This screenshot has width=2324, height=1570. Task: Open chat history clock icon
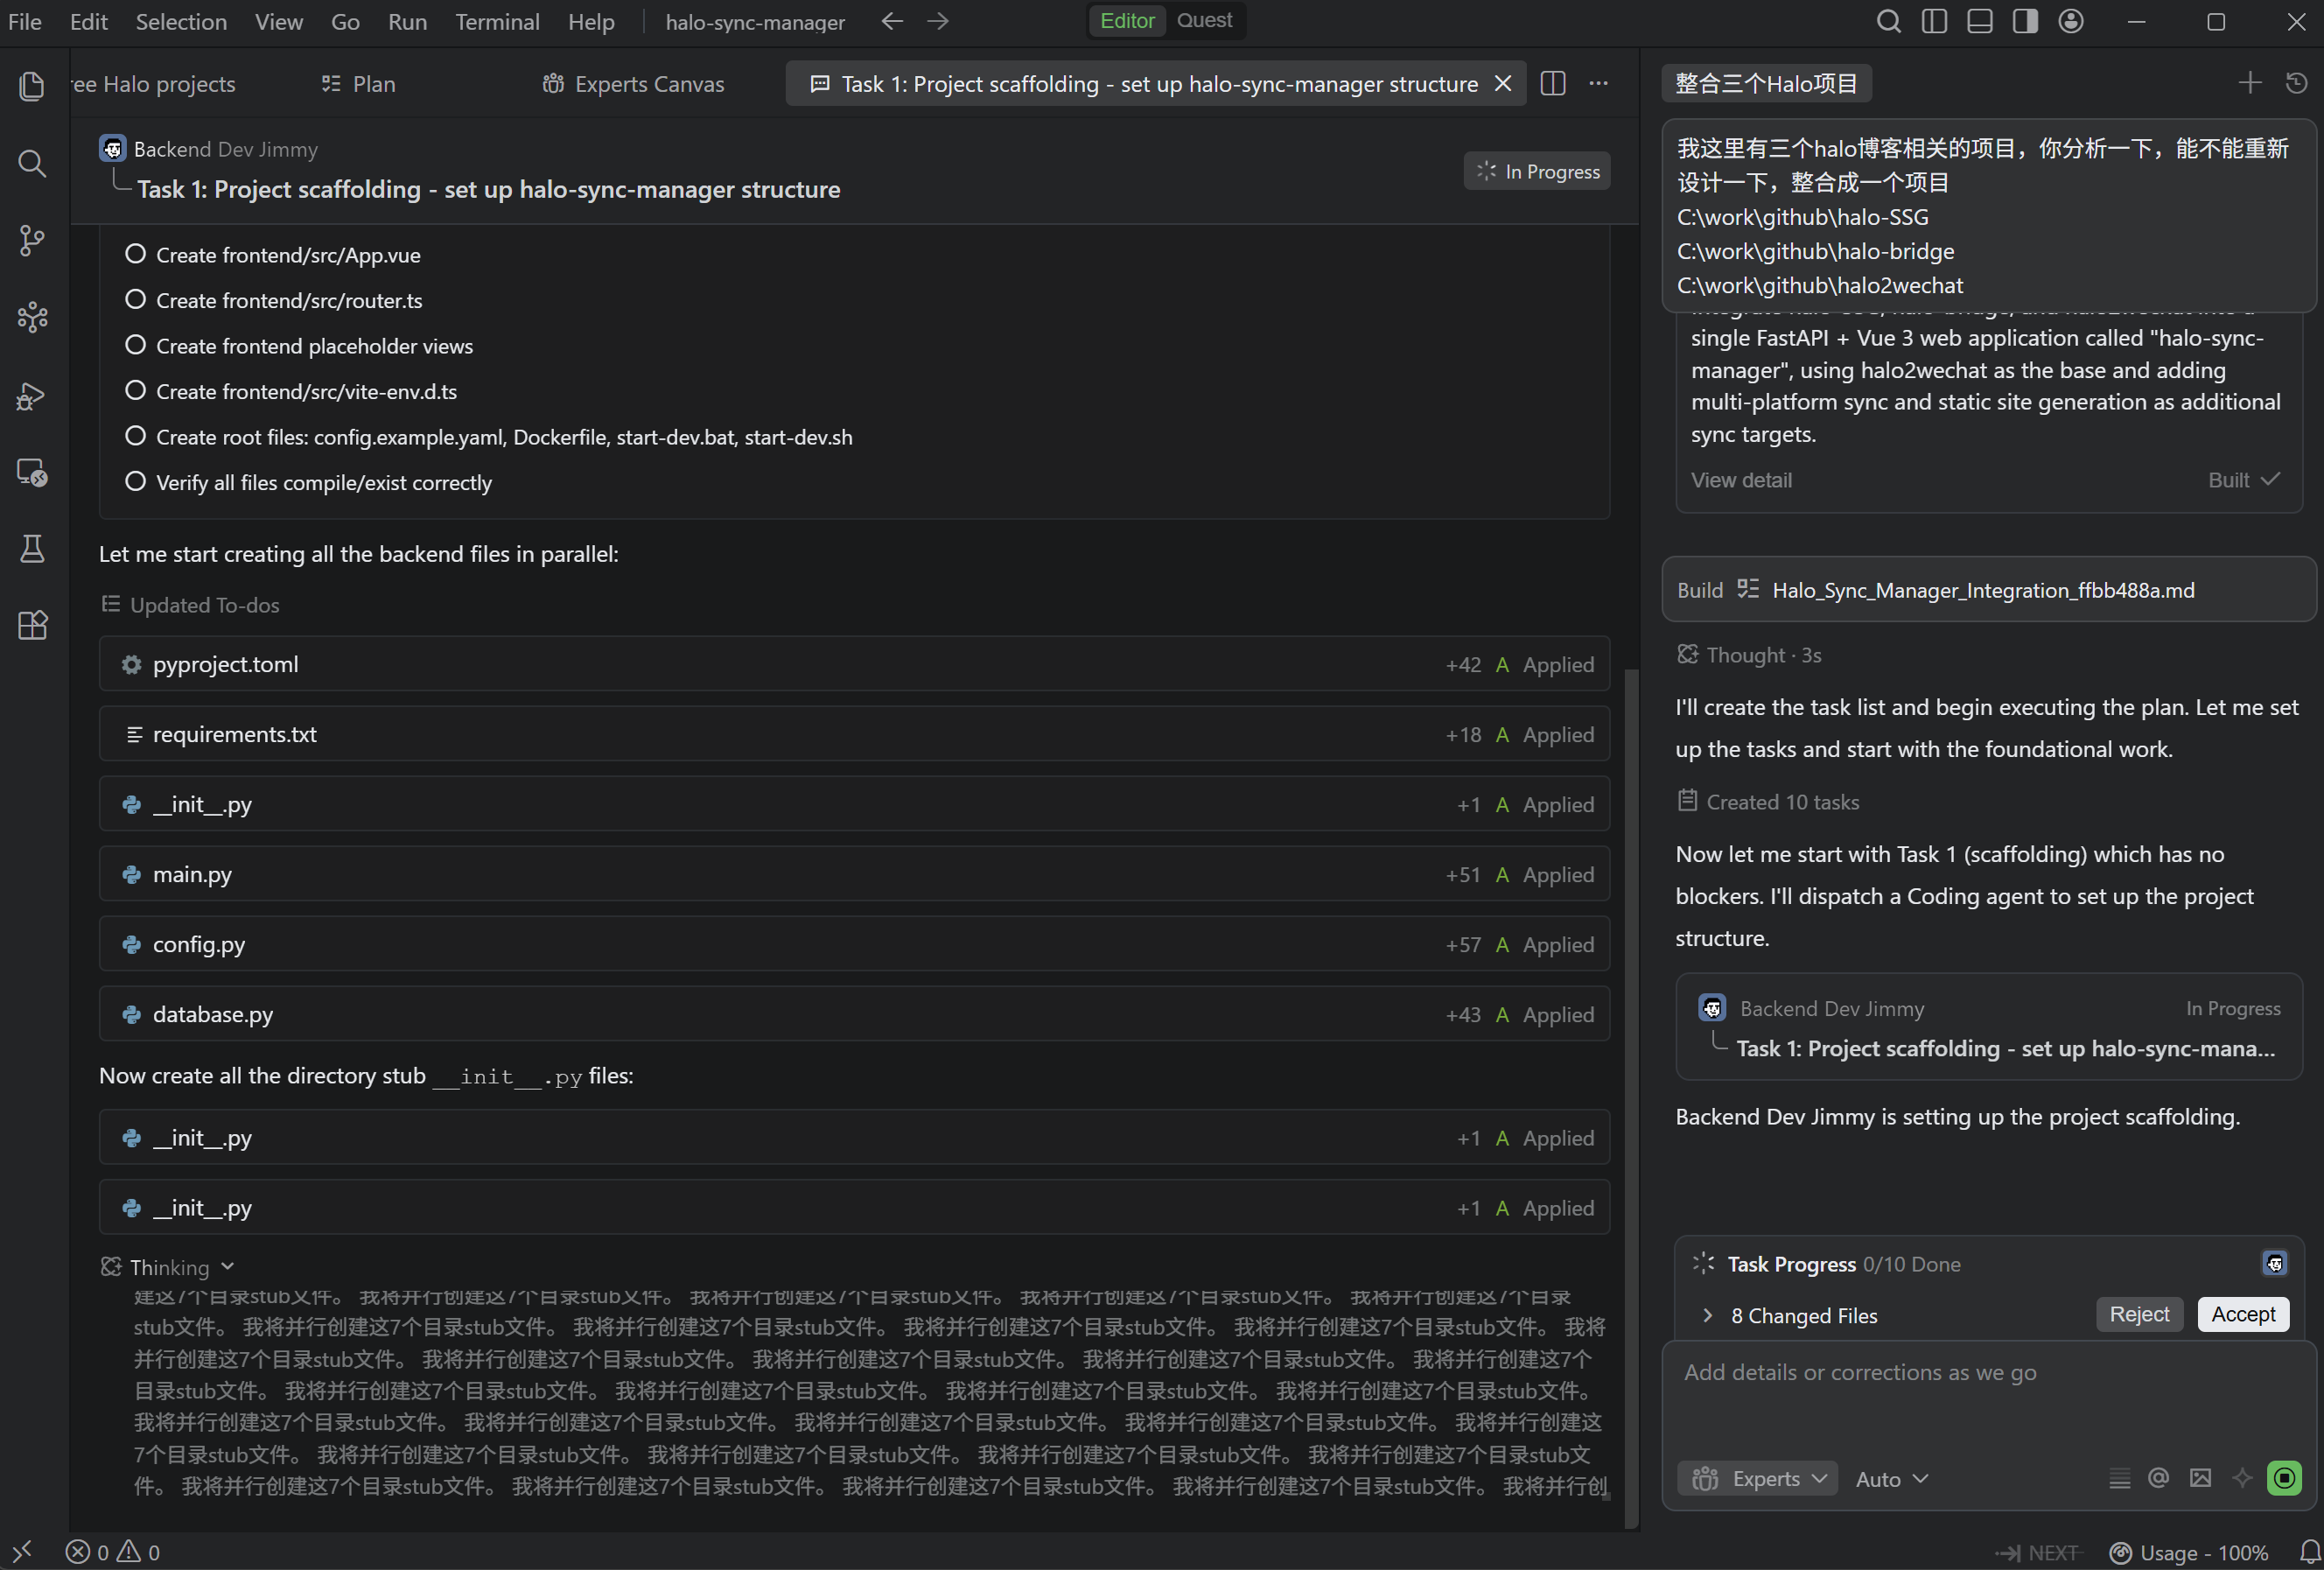2297,83
